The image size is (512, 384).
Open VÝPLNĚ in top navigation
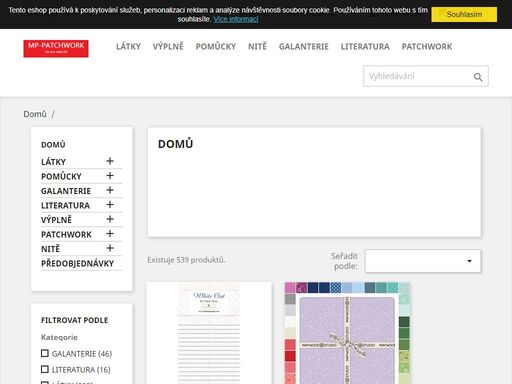coord(168,47)
